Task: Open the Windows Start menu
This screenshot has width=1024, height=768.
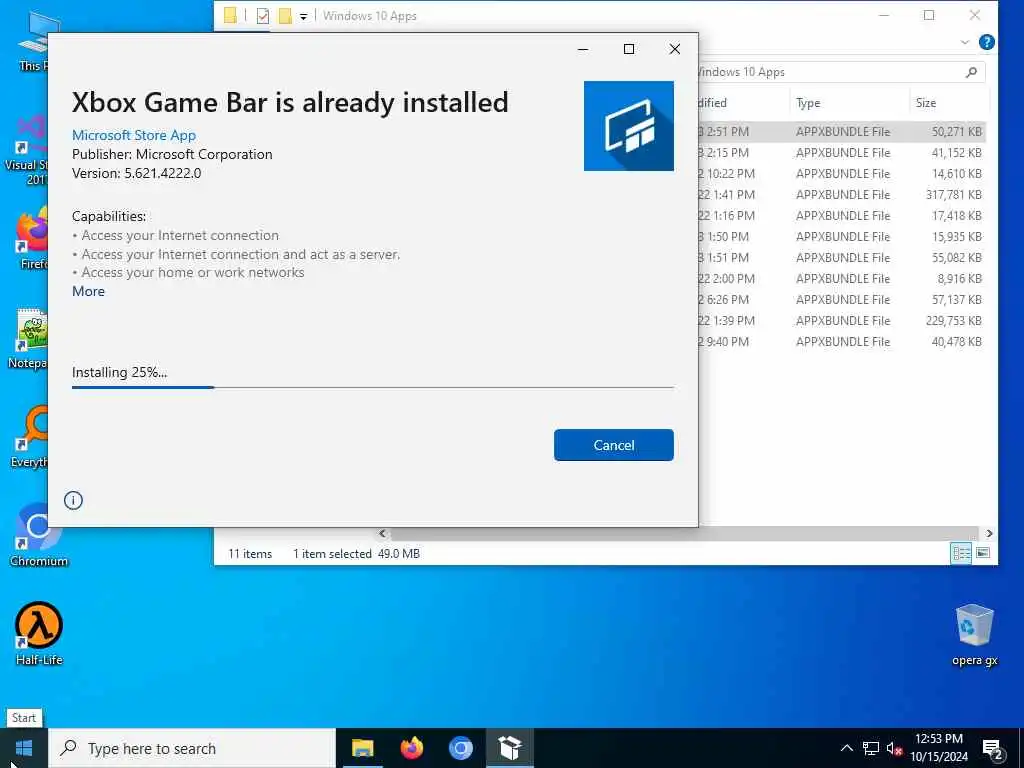Action: click(x=24, y=748)
